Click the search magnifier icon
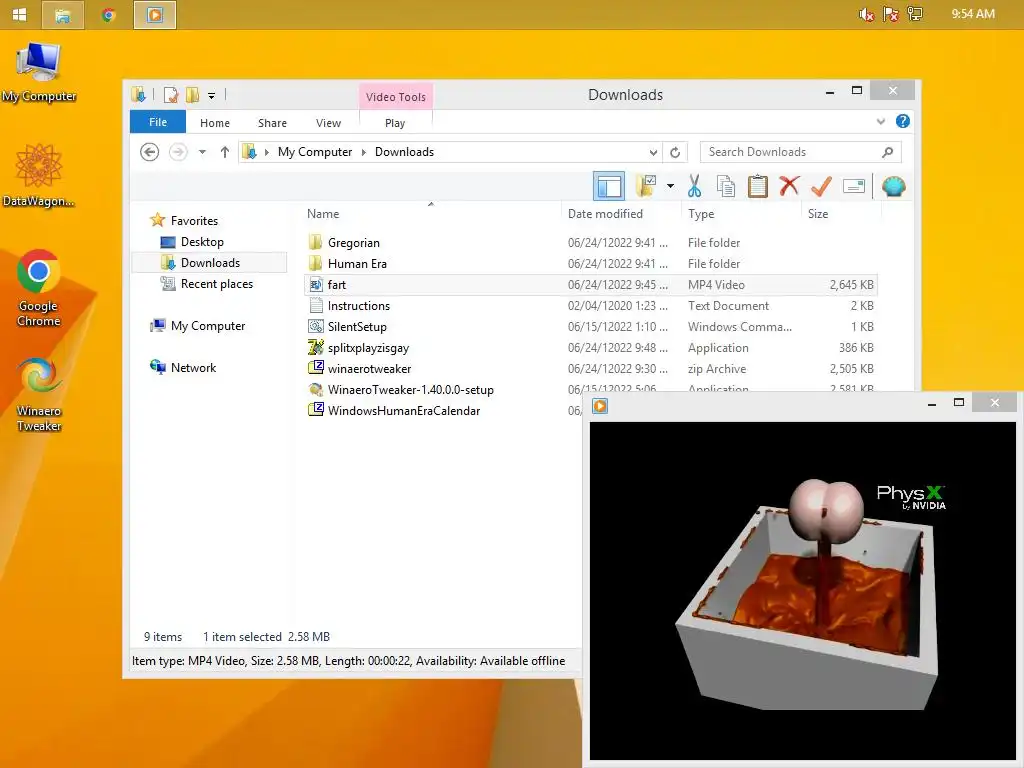The height and width of the screenshot is (768, 1024). click(888, 152)
